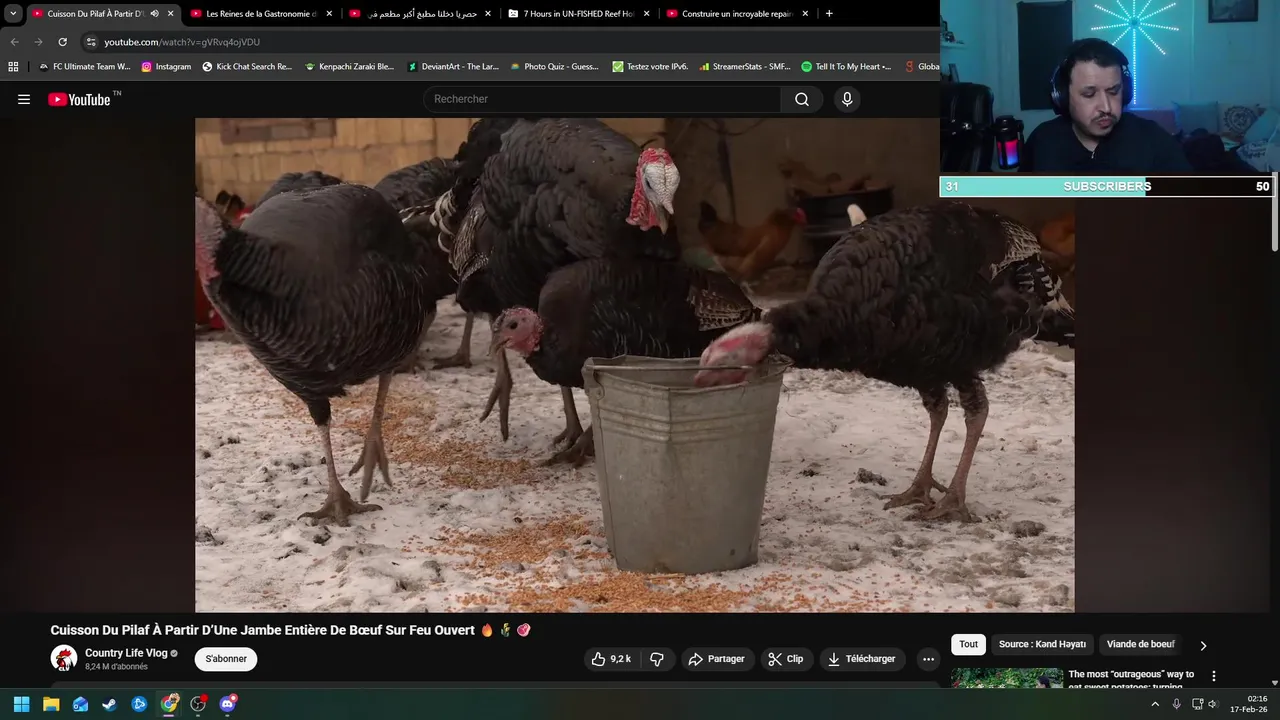The width and height of the screenshot is (1280, 720).
Task: Open the Kenpachi Zaraki Ble... bookmark
Action: click(x=350, y=67)
